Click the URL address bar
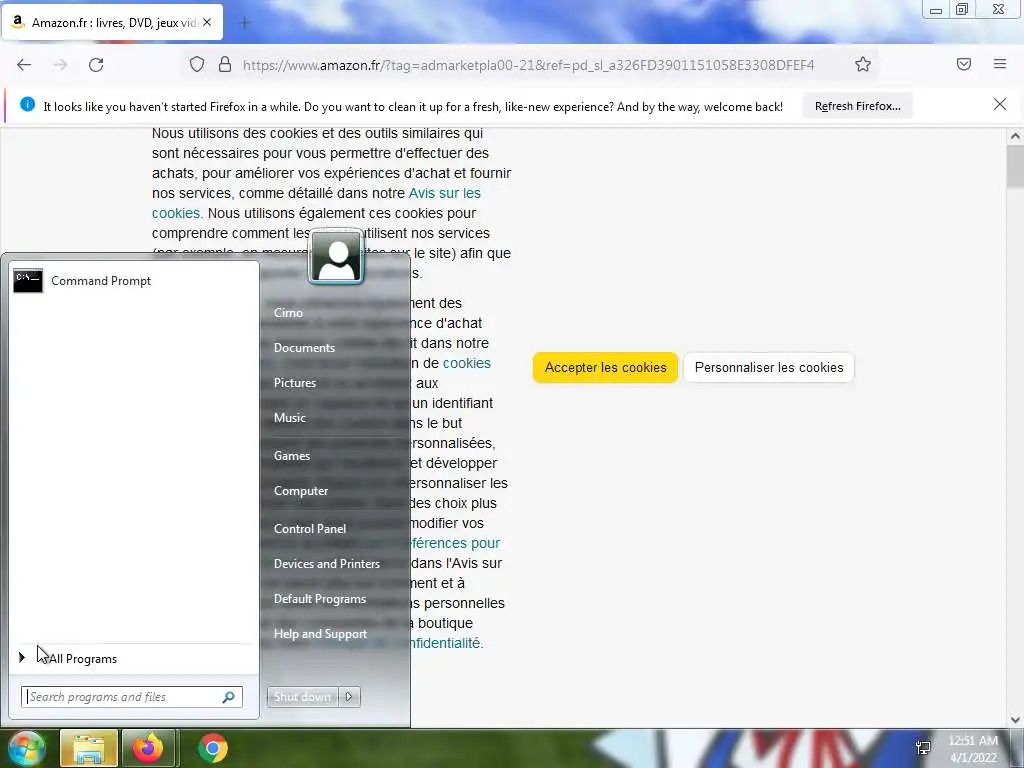The width and height of the screenshot is (1024, 768). click(528, 65)
